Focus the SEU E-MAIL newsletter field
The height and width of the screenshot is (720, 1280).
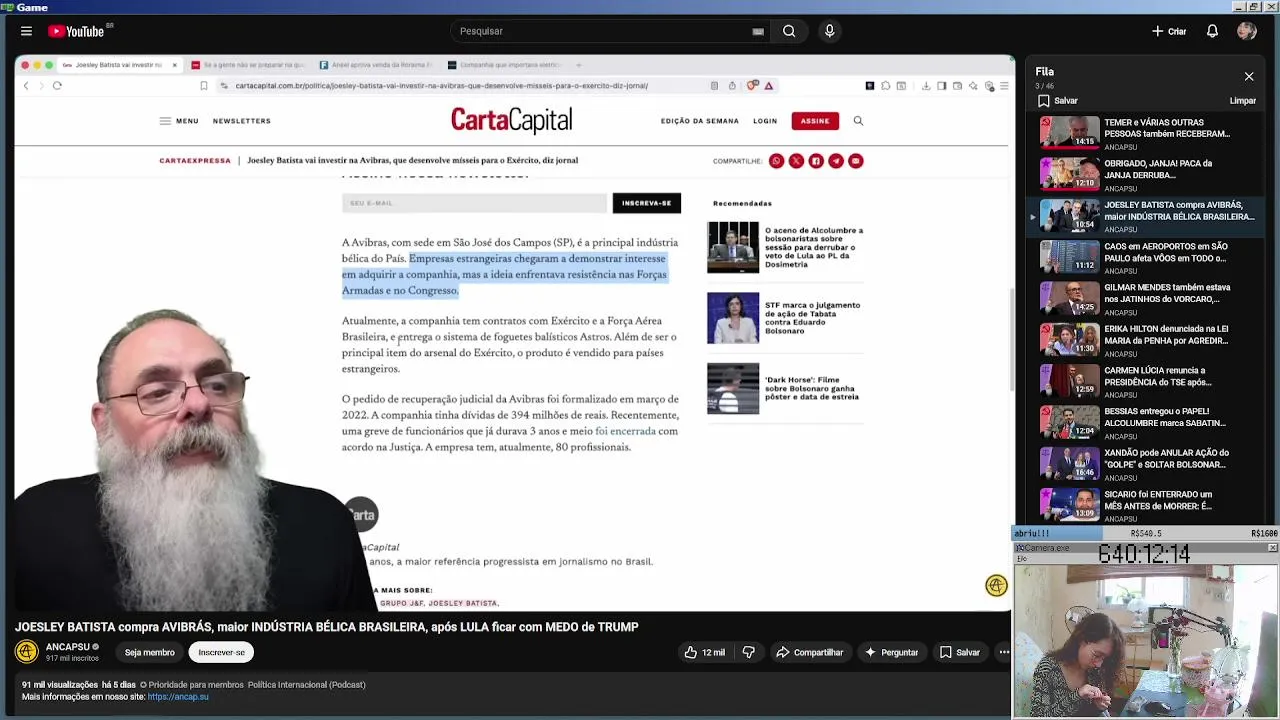(474, 203)
